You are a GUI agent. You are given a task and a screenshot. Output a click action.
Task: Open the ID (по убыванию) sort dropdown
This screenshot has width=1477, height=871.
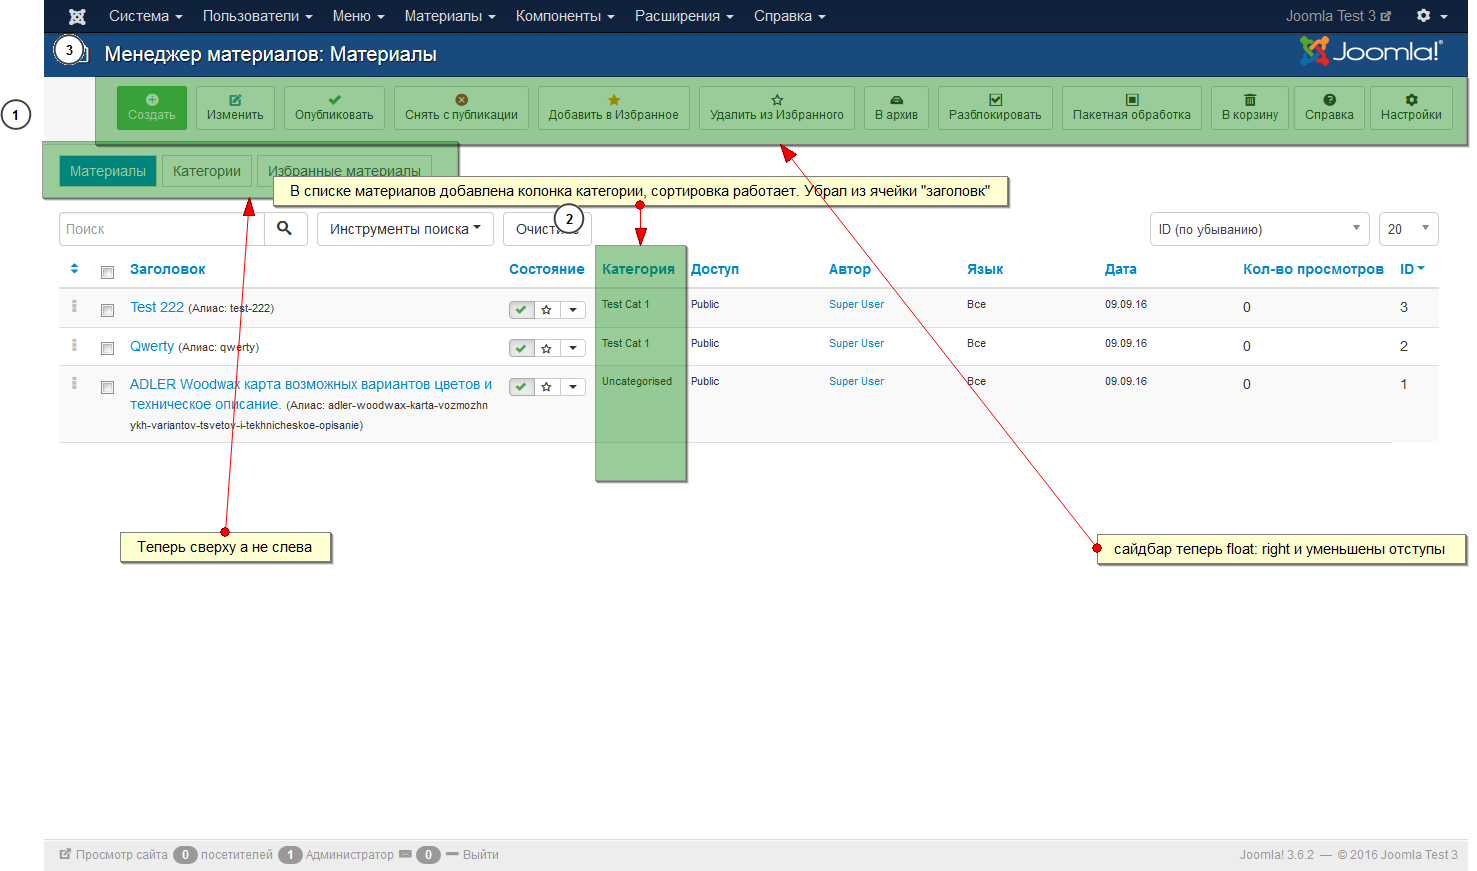click(1258, 229)
